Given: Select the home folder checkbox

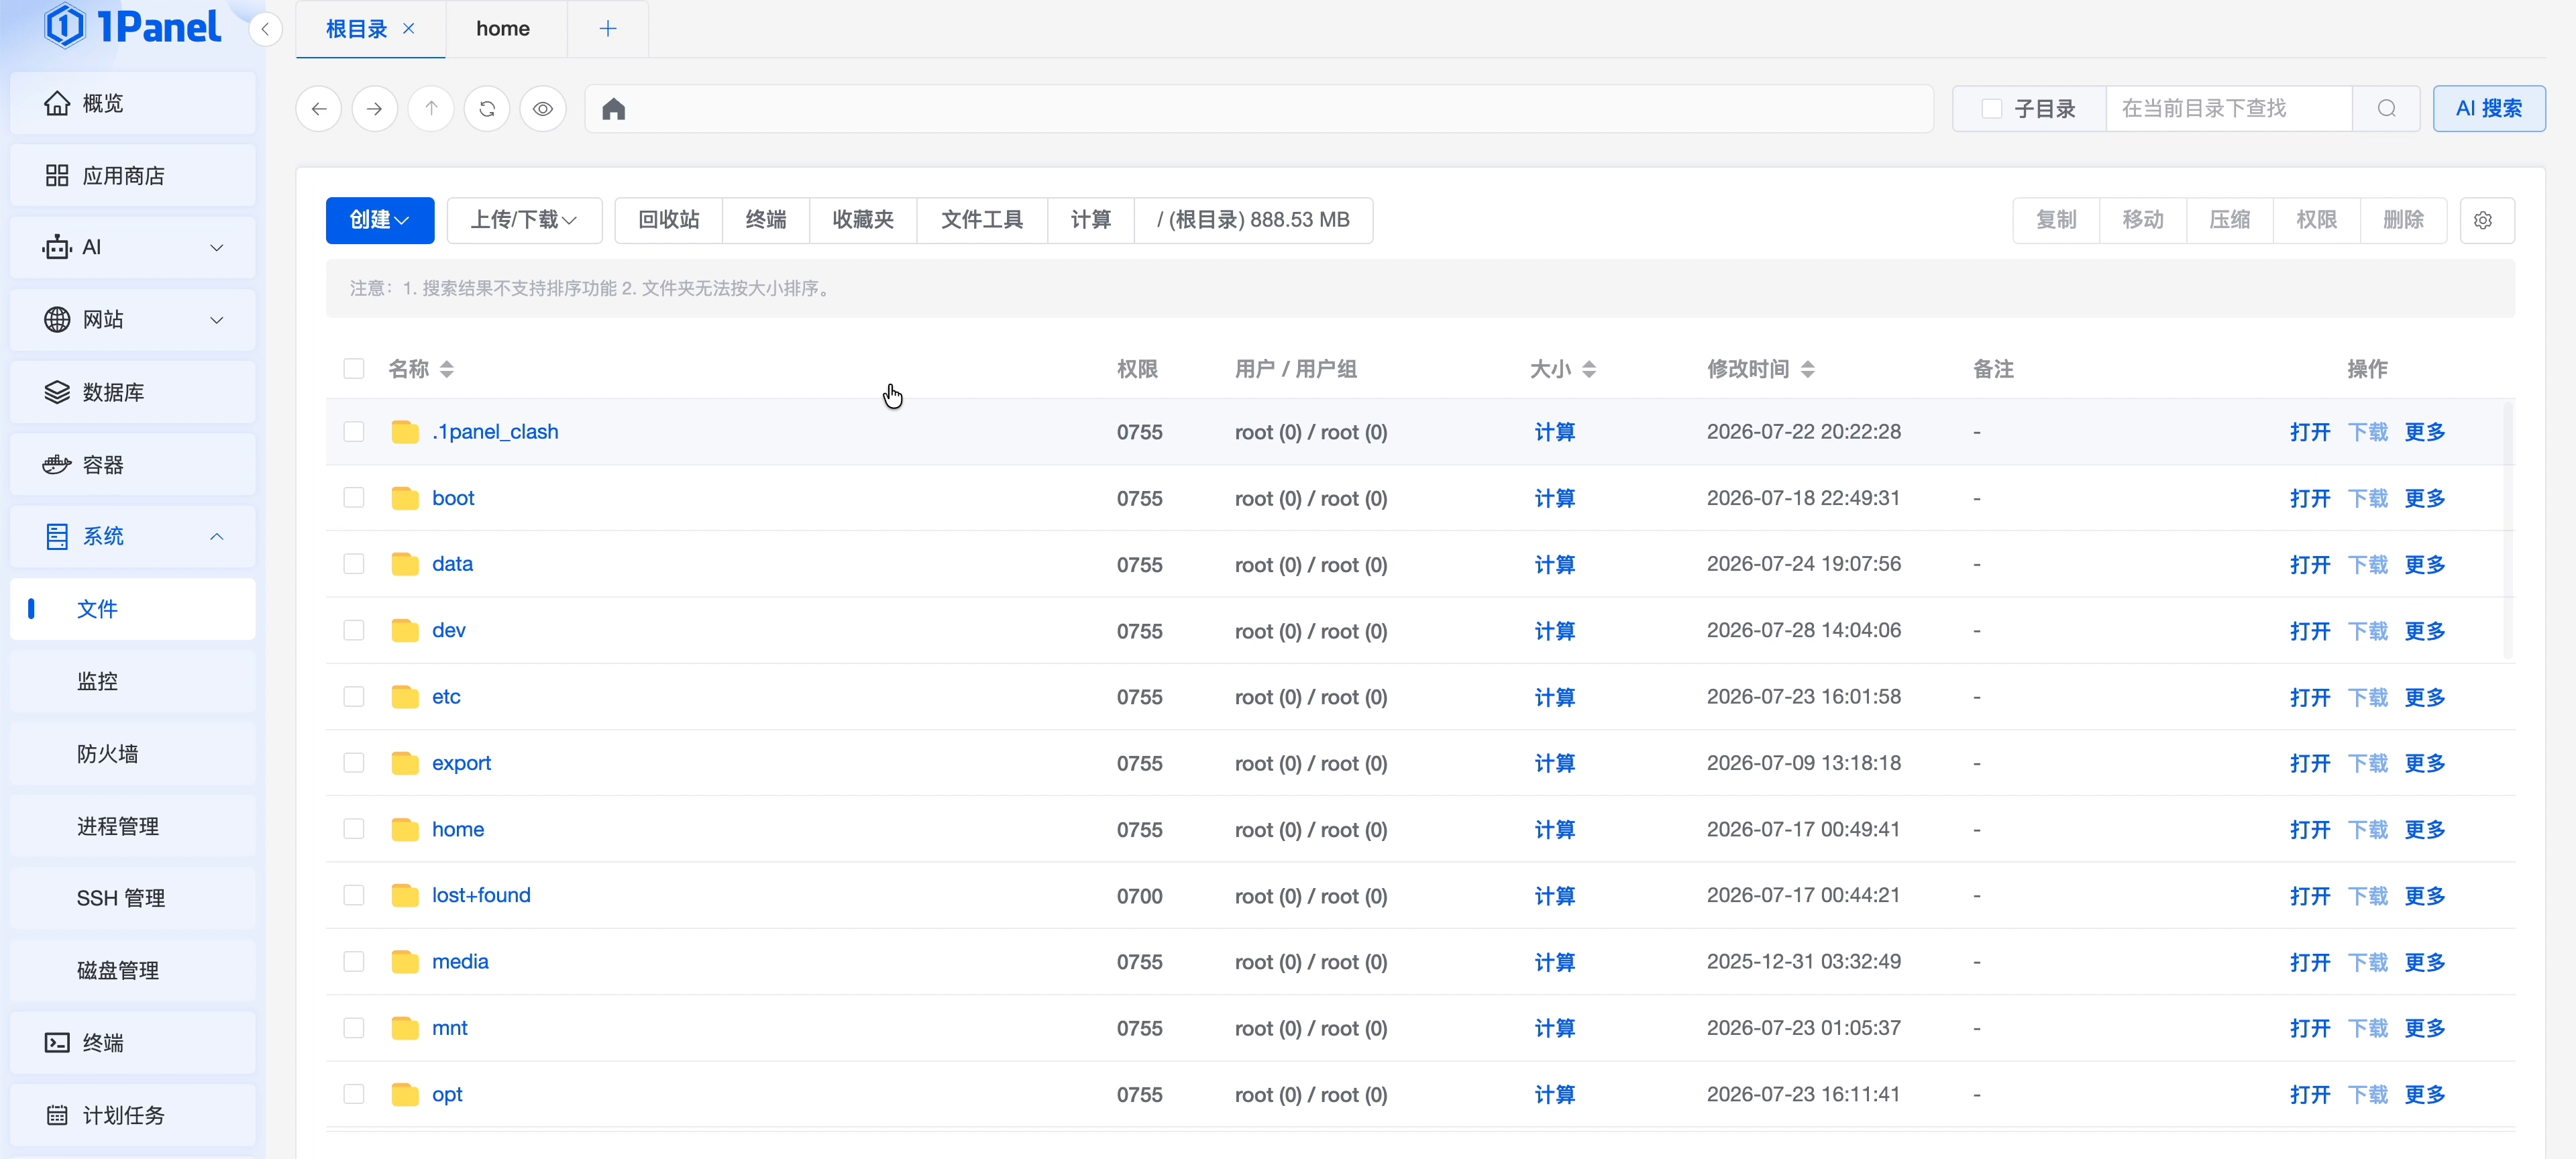Looking at the screenshot, I should [354, 829].
